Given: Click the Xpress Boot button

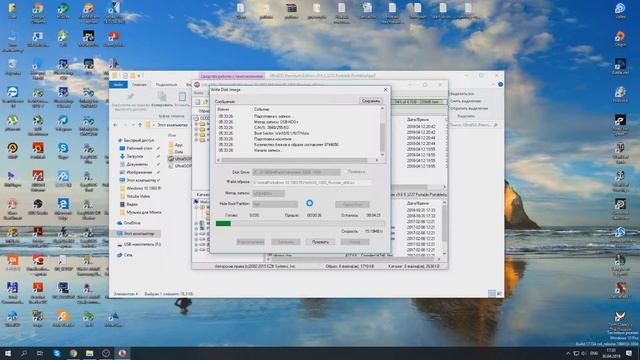Looking at the screenshot, I should pos(352,204).
